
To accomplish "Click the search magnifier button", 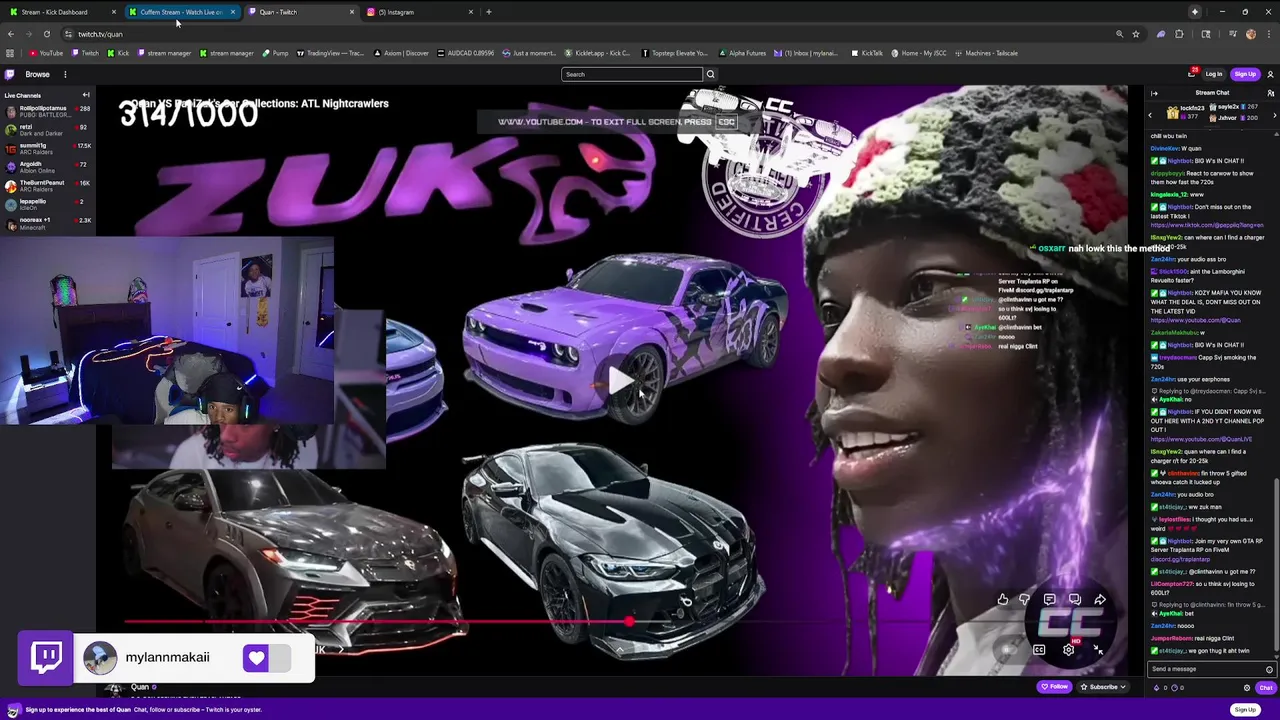I will click(710, 74).
